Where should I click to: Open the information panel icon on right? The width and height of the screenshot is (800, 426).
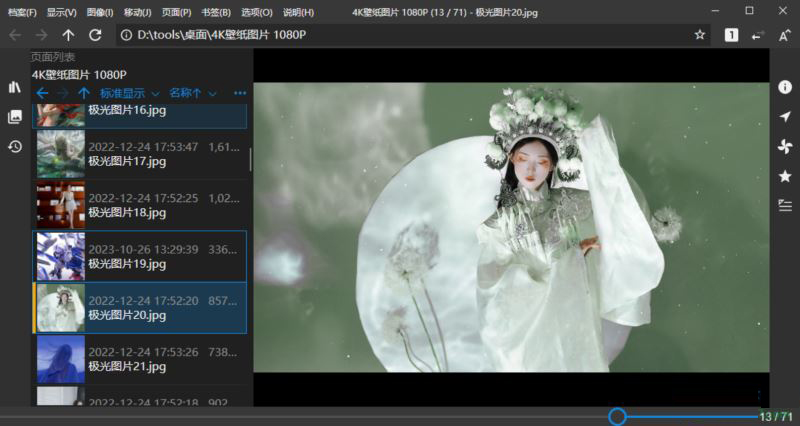pyautogui.click(x=785, y=87)
